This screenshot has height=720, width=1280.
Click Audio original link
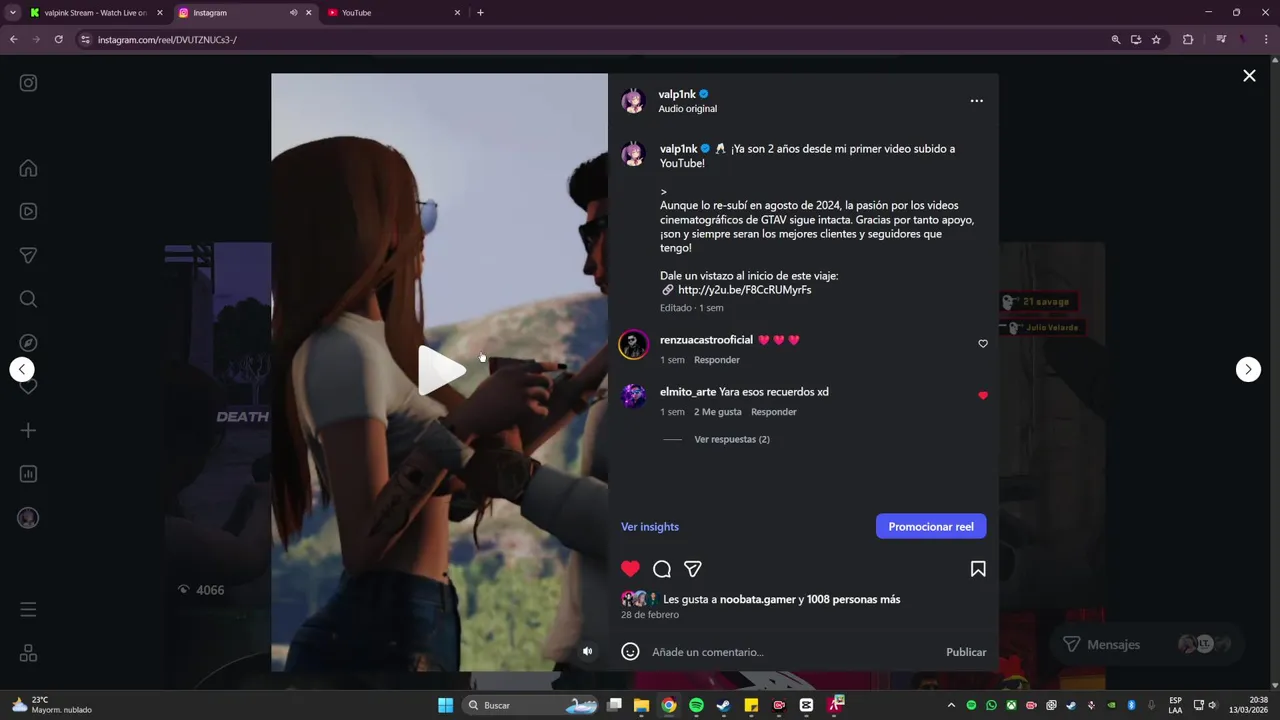(x=687, y=109)
